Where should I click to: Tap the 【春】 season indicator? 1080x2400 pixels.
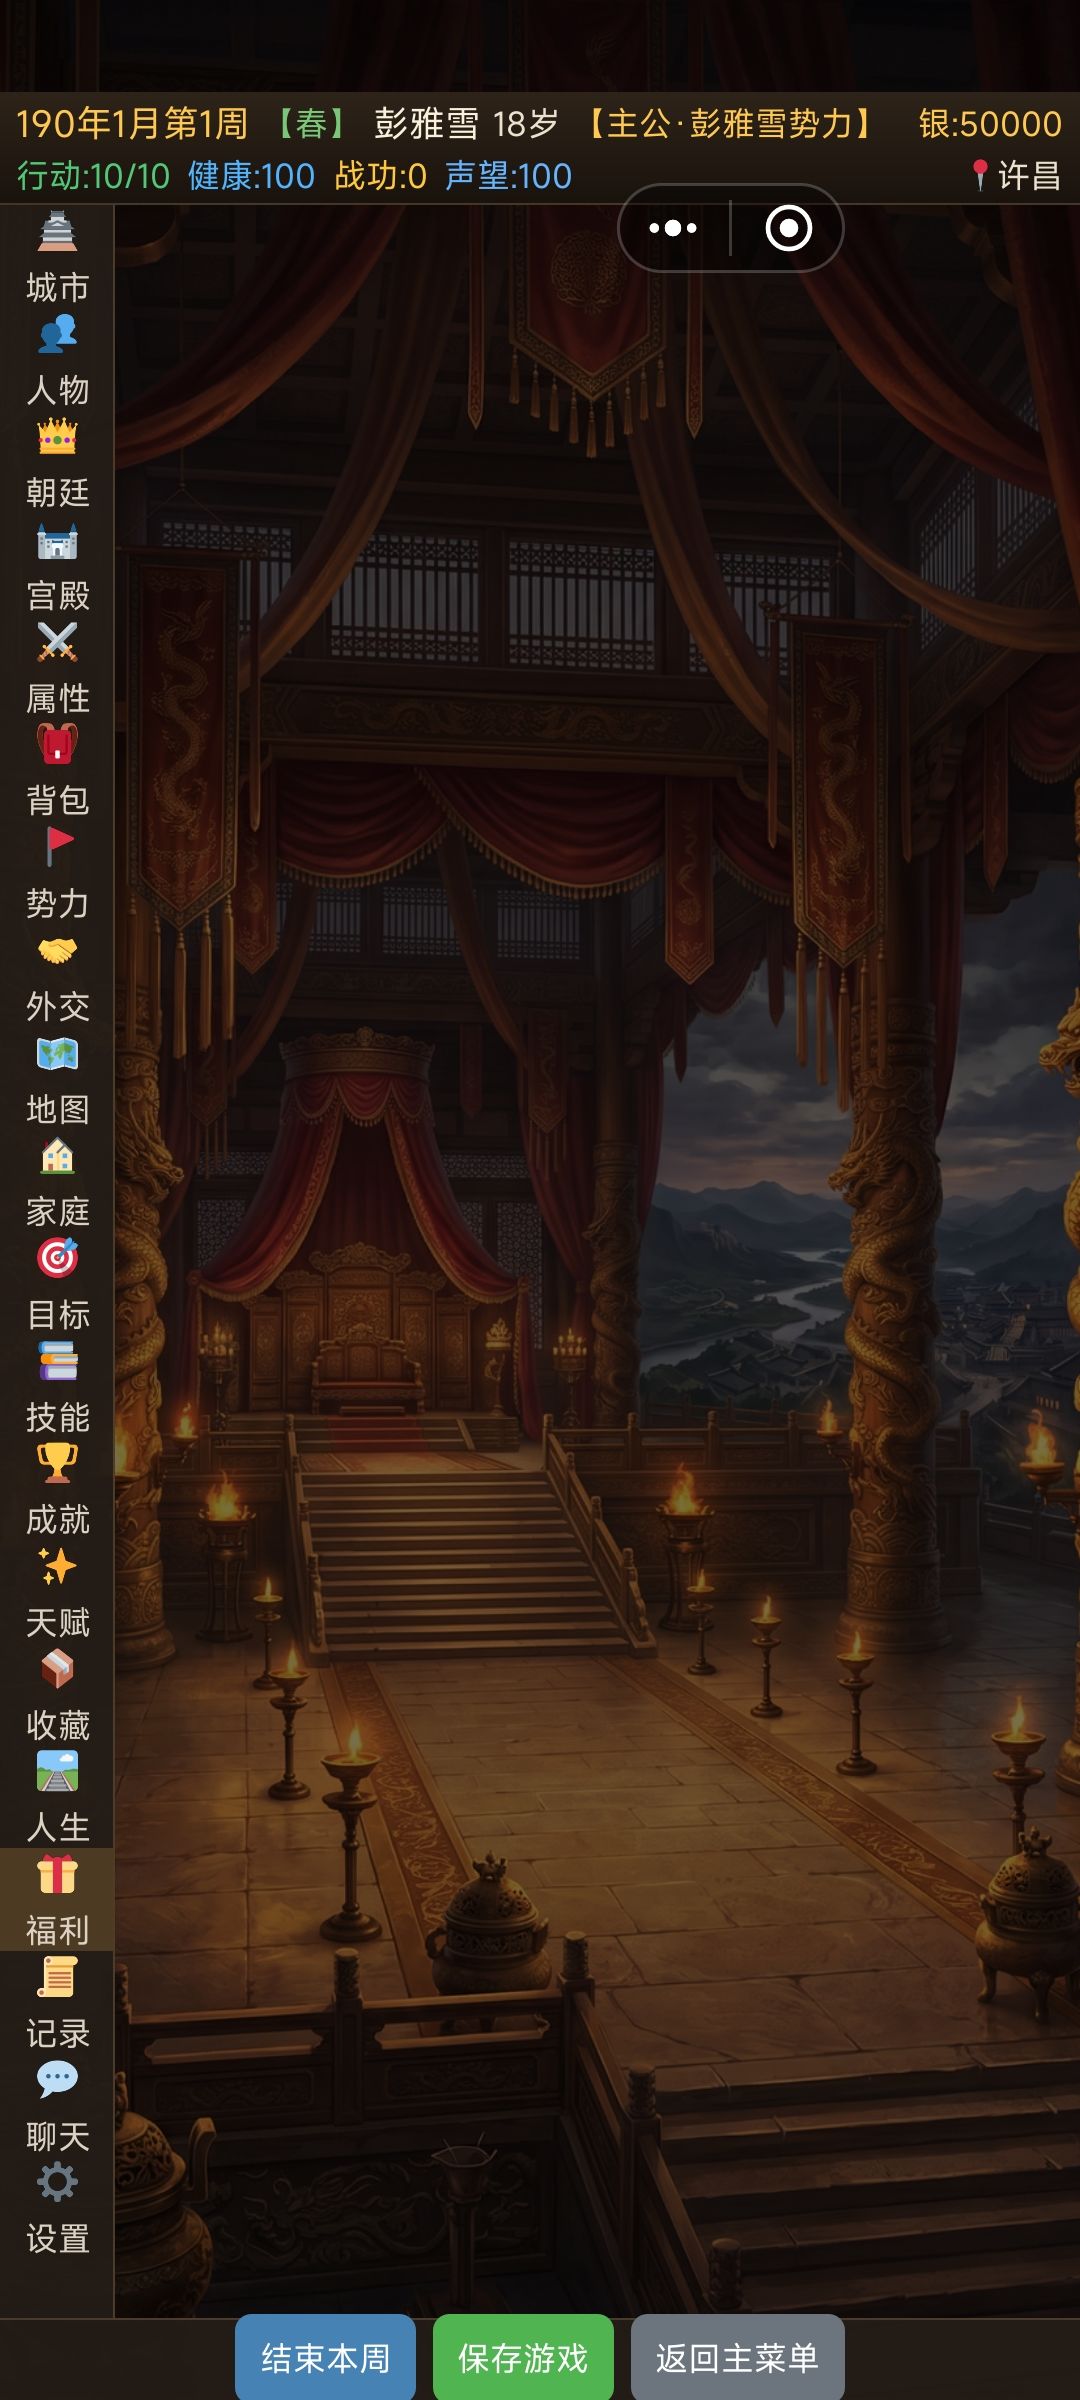coord(311,124)
